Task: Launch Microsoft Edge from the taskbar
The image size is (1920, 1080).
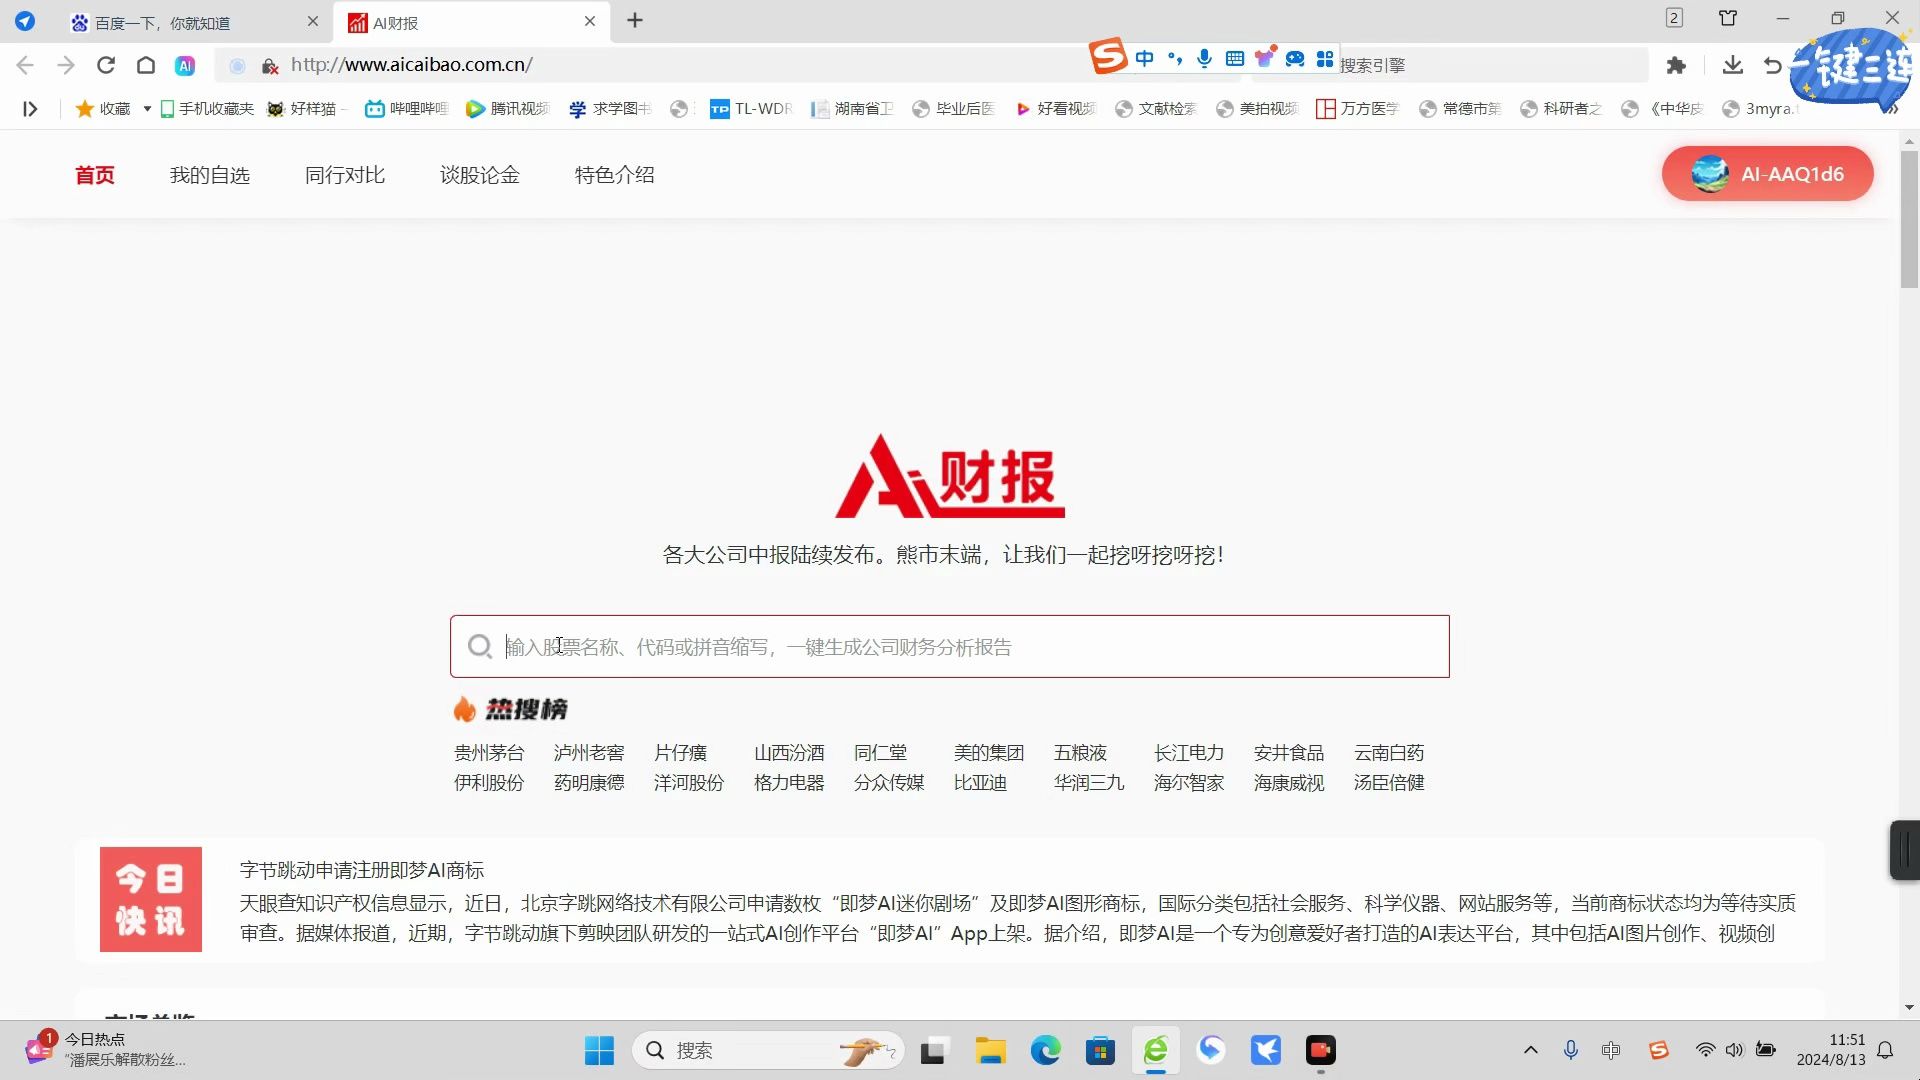Action: coord(1046,1051)
